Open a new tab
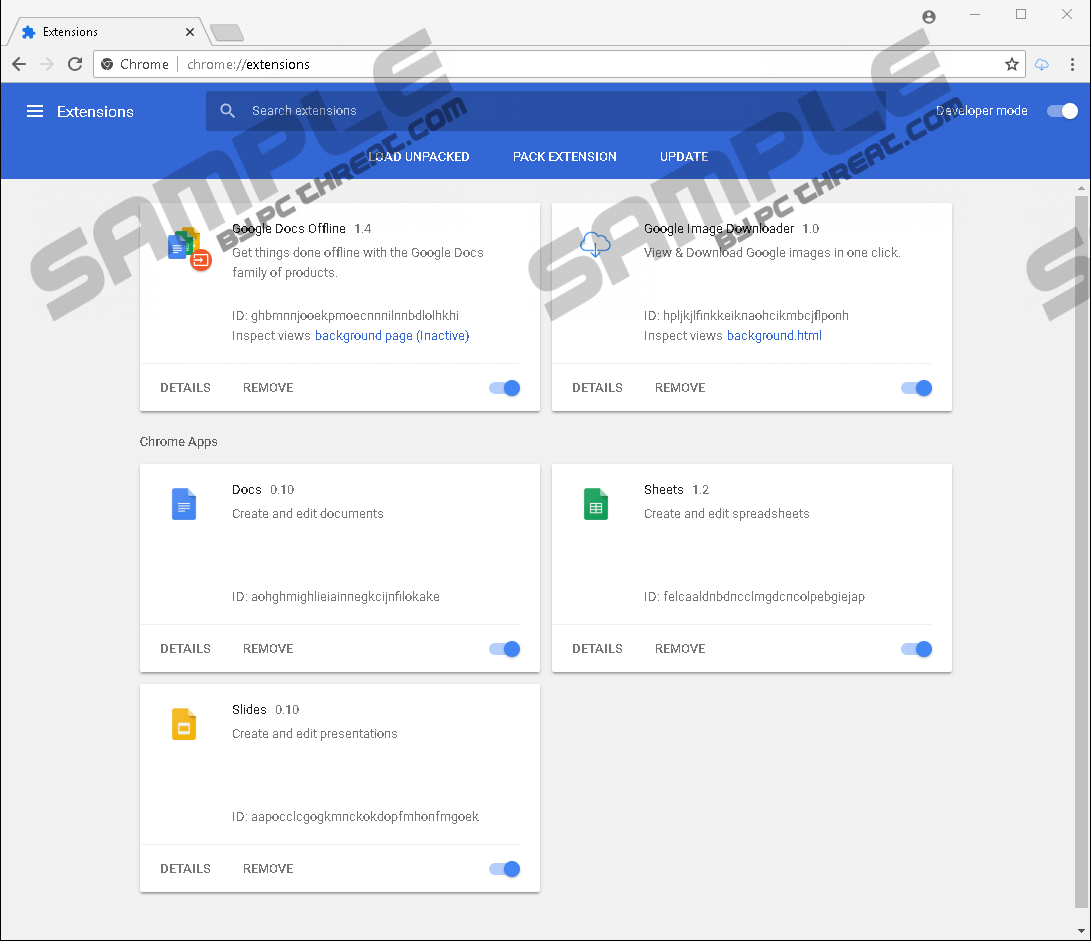 227,32
